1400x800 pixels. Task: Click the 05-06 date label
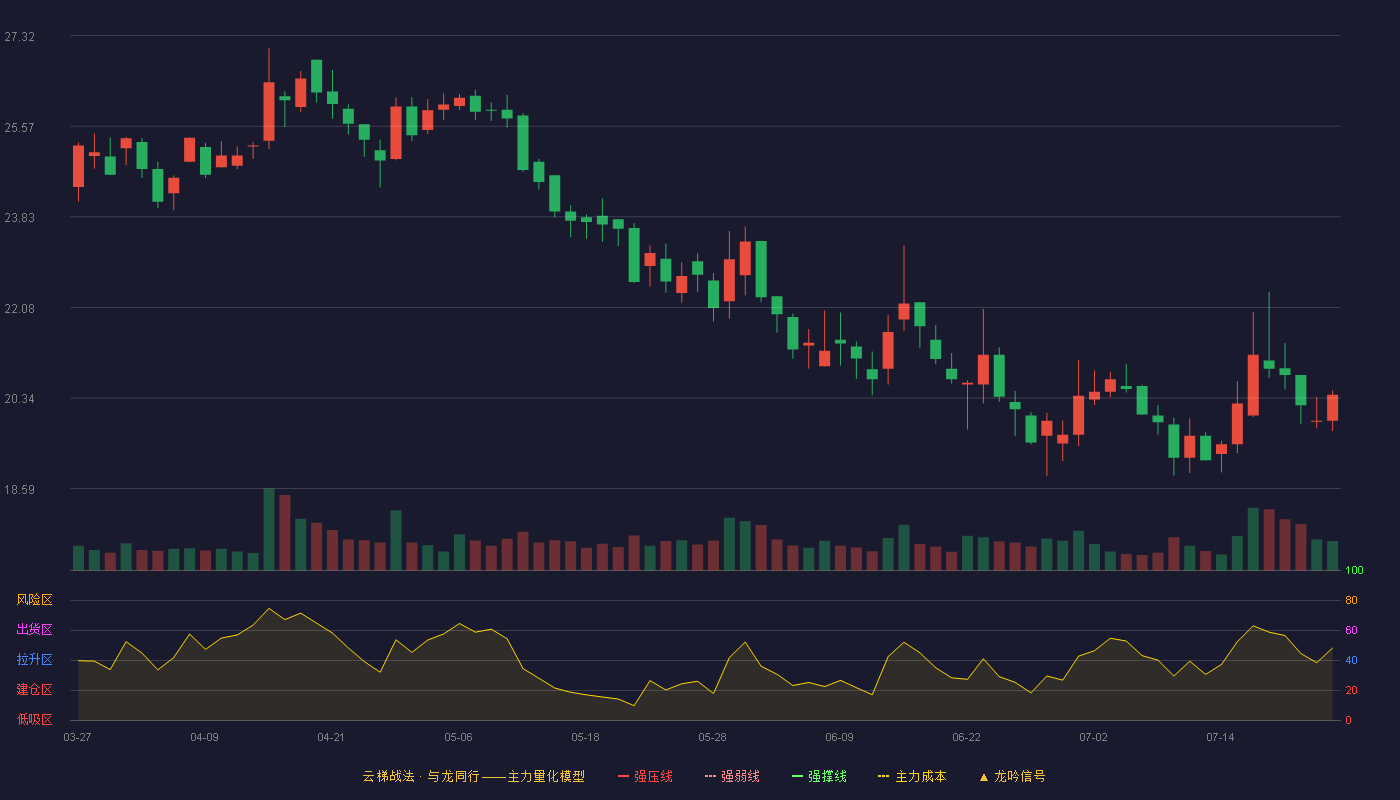point(458,737)
